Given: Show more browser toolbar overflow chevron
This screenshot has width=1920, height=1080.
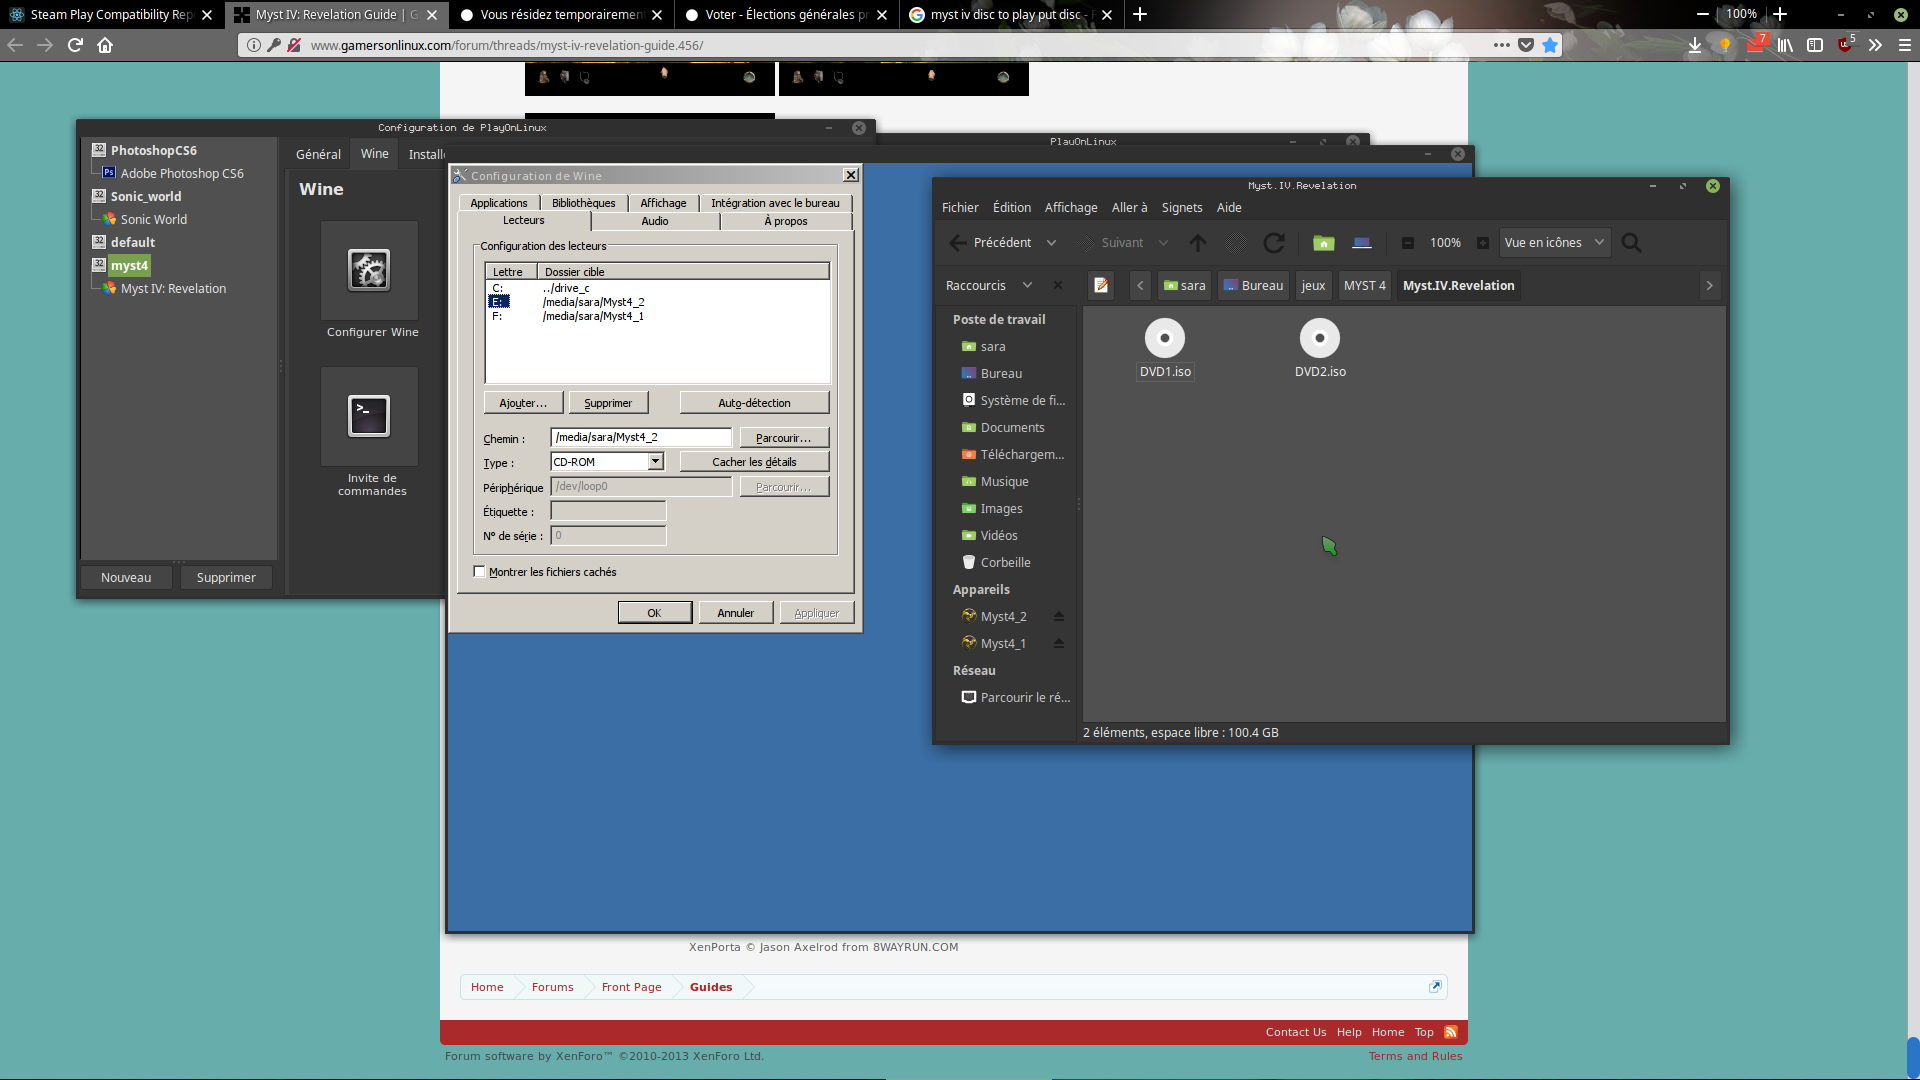Looking at the screenshot, I should pos(1875,45).
